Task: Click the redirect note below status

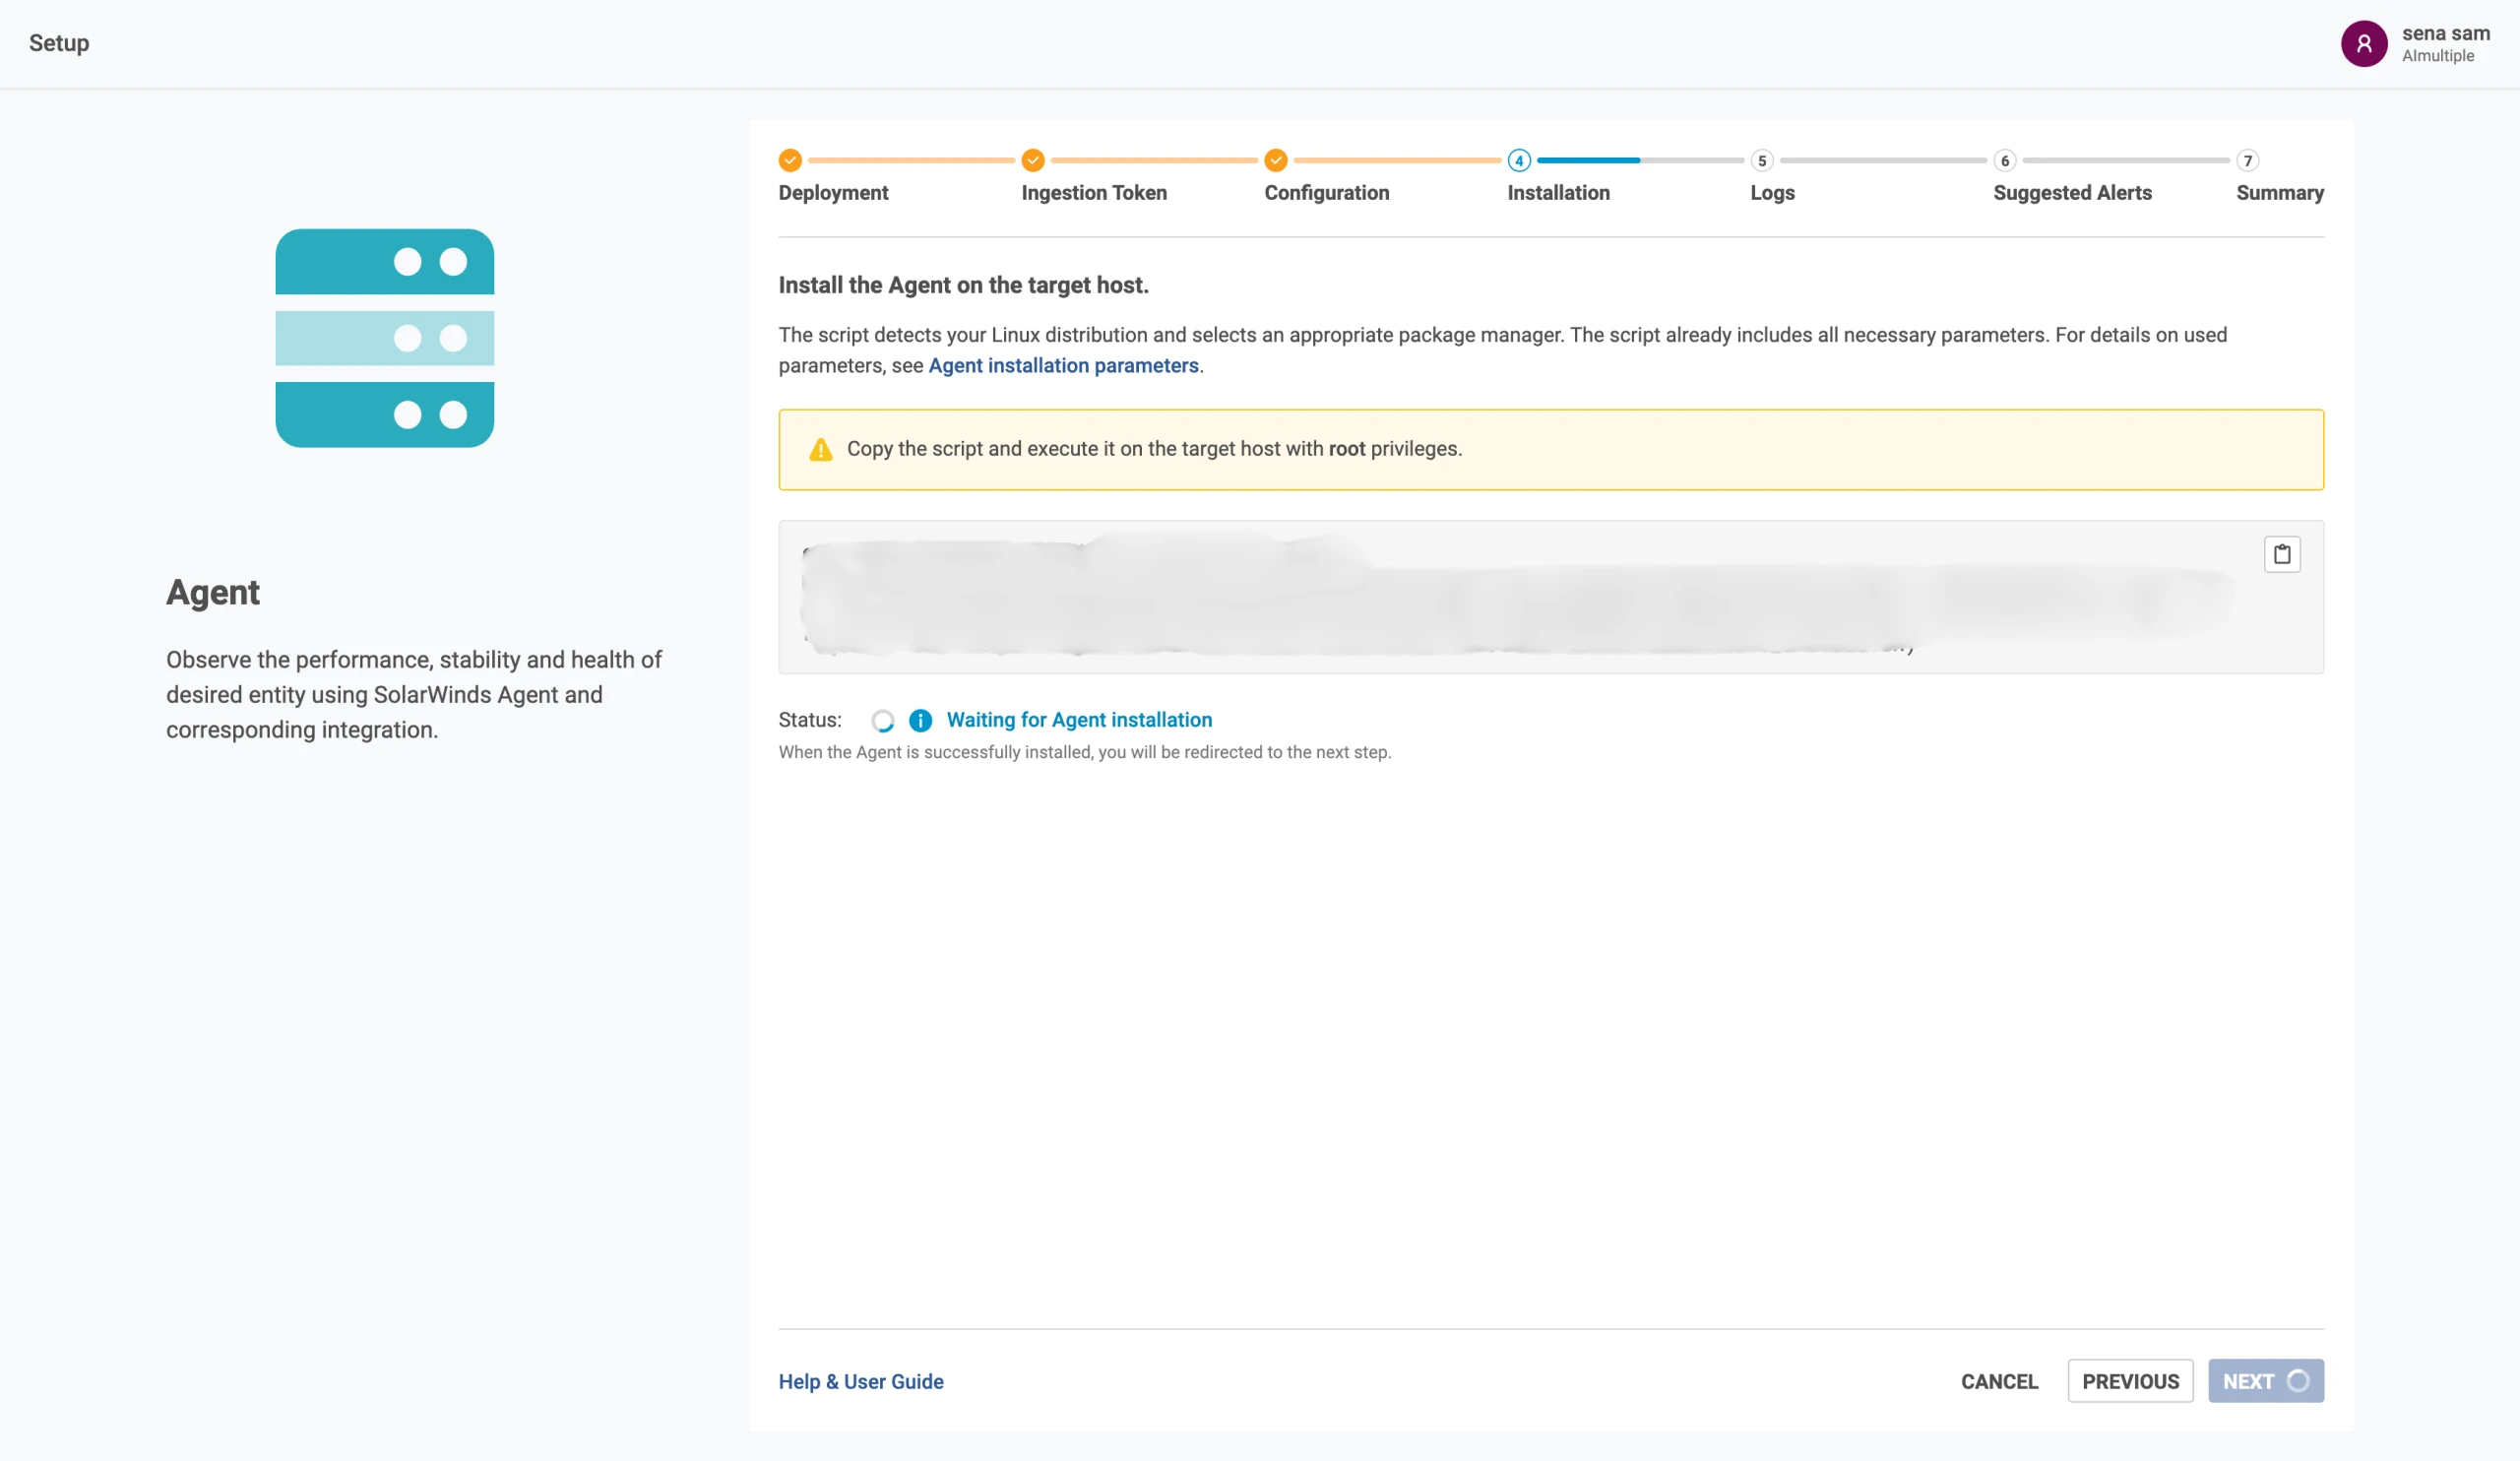Action: 1085,752
